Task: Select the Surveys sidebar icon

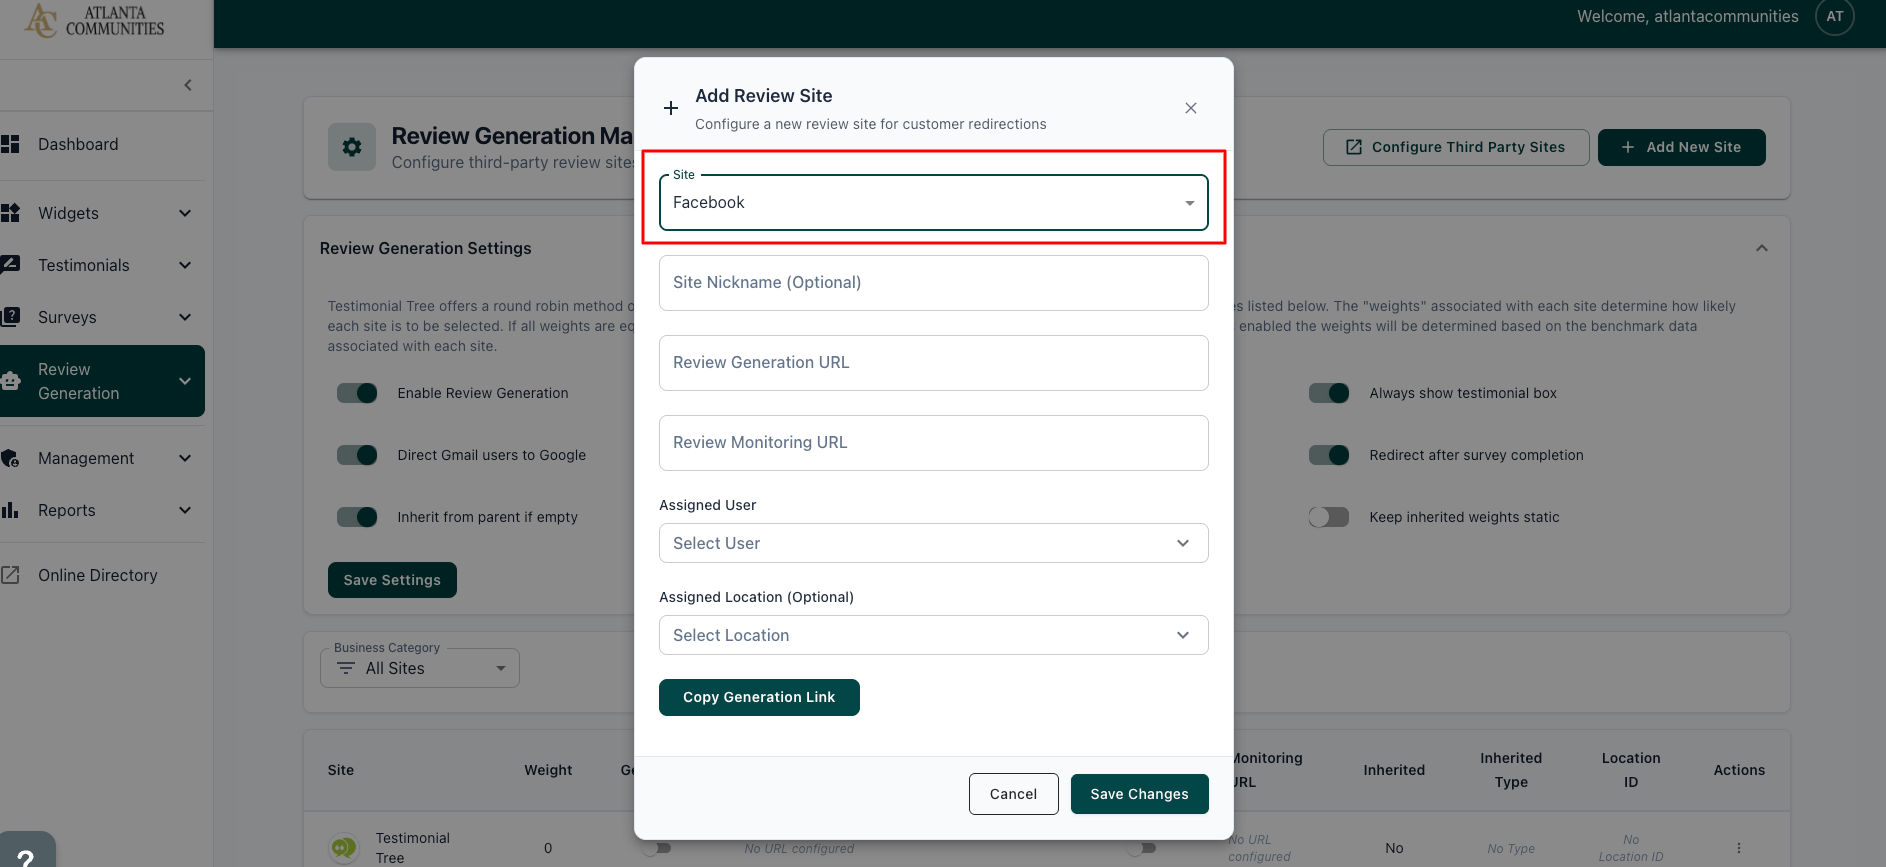Action: tap(10, 317)
